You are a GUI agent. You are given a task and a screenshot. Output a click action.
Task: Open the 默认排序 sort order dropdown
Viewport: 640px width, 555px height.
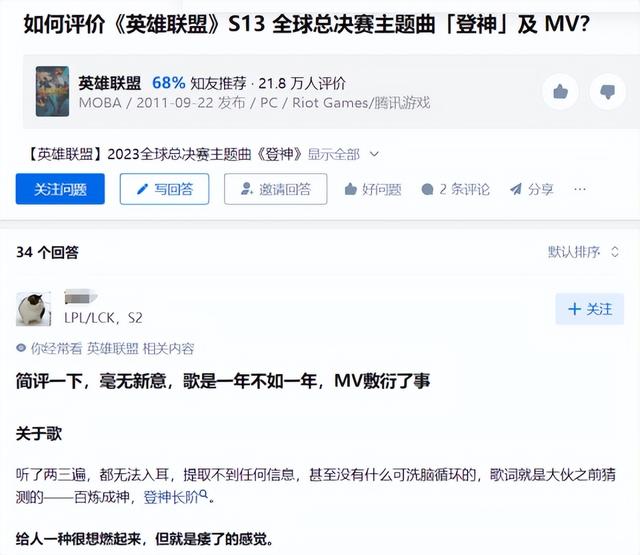pos(583,252)
